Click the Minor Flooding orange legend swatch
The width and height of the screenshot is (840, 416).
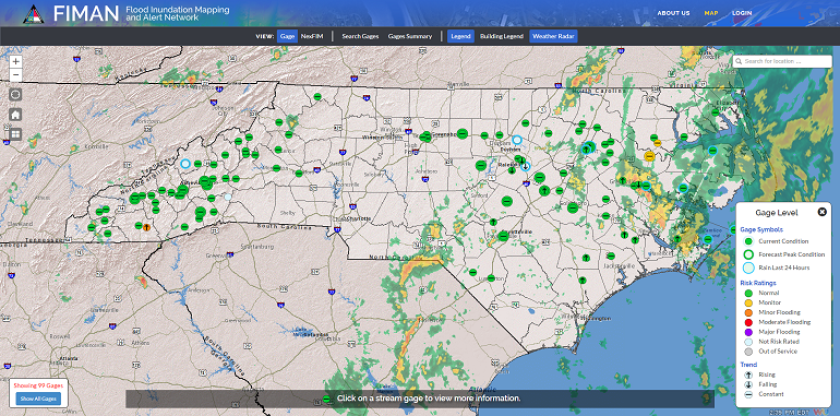(748, 313)
